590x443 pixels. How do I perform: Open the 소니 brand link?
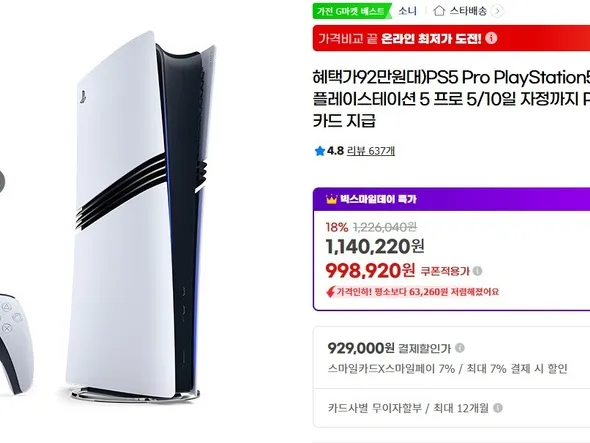[408, 11]
